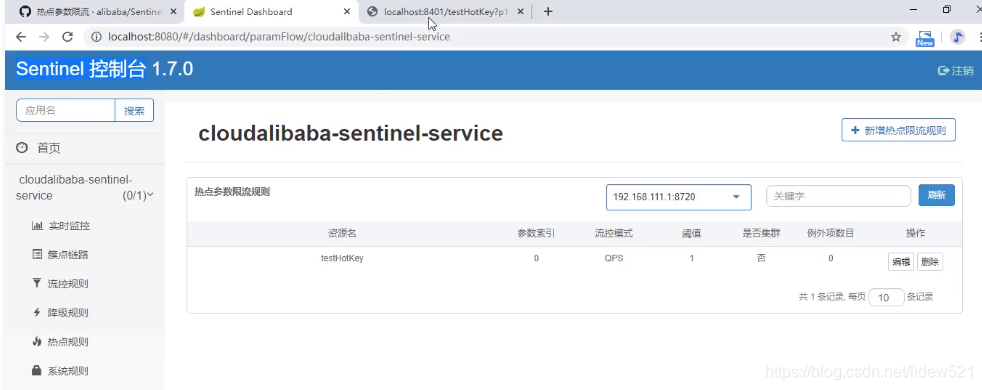Image resolution: width=982 pixels, height=390 pixels.
Task: Click the 流控模式 column header
Action: (x=614, y=233)
